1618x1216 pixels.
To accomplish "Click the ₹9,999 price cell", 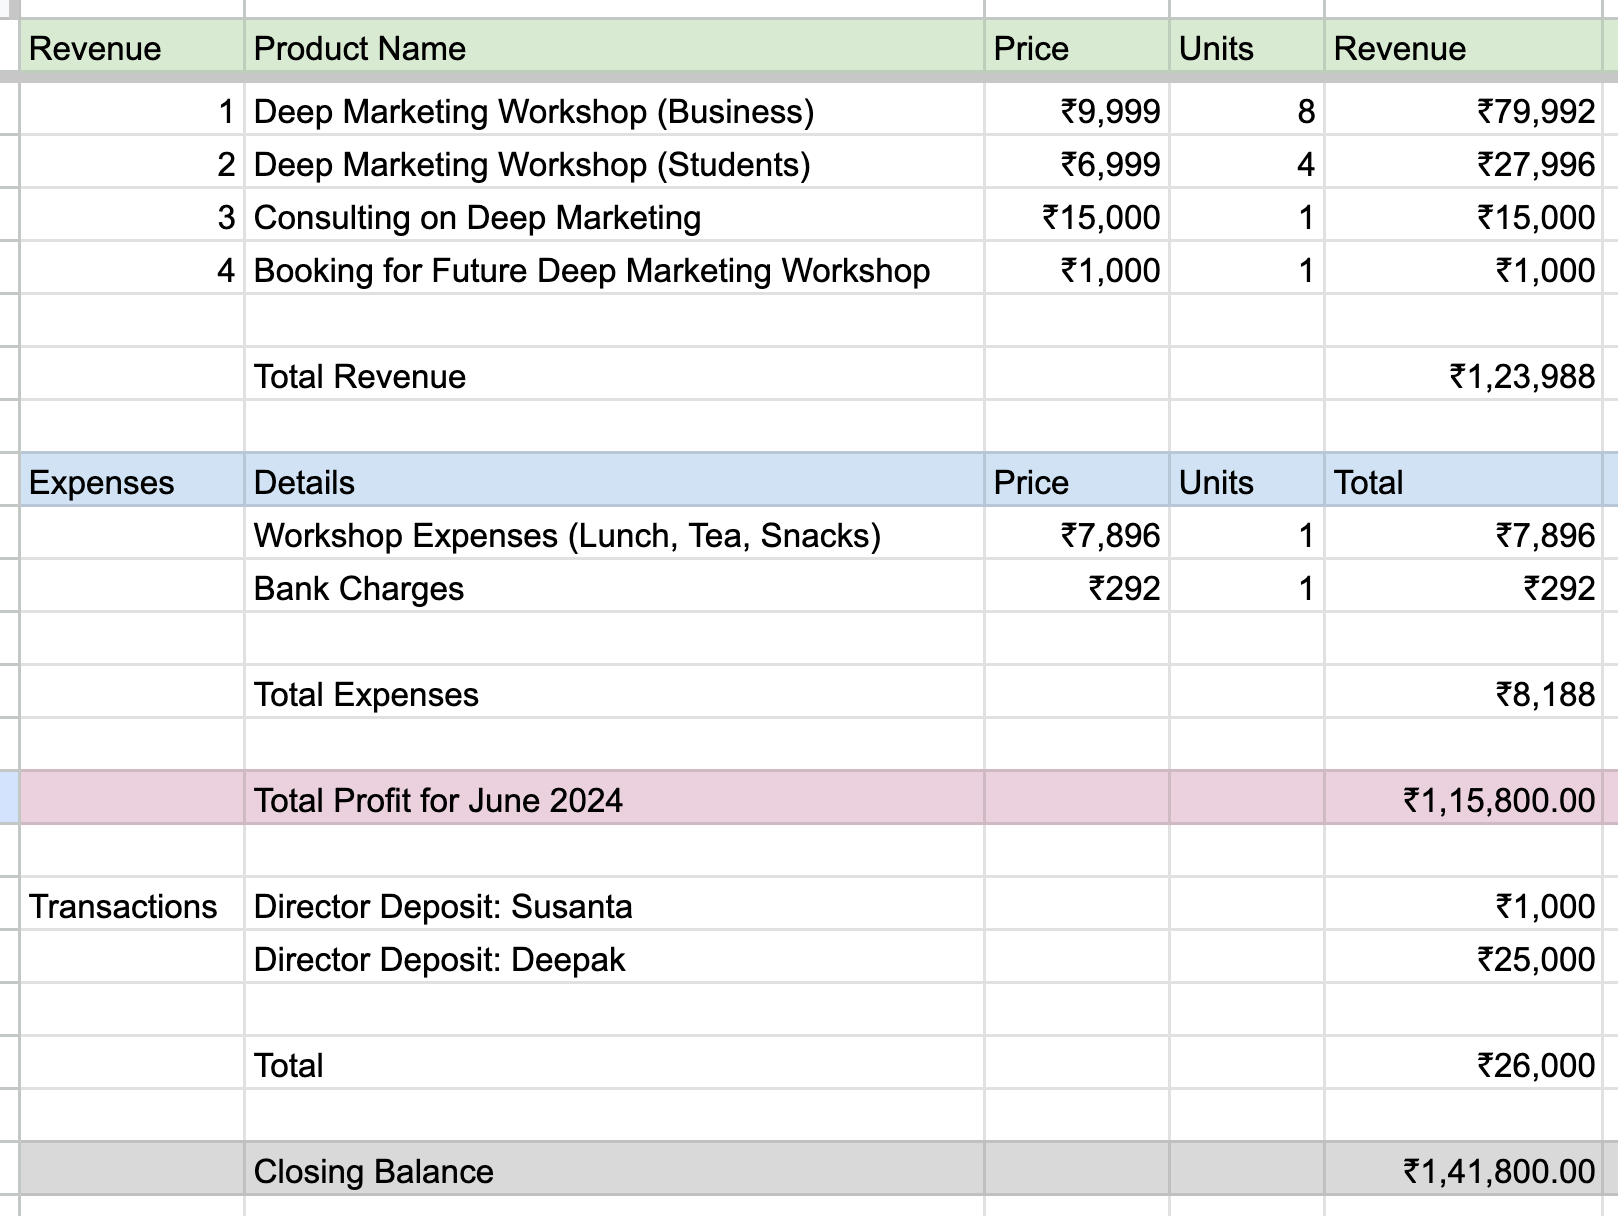I will coord(1077,111).
